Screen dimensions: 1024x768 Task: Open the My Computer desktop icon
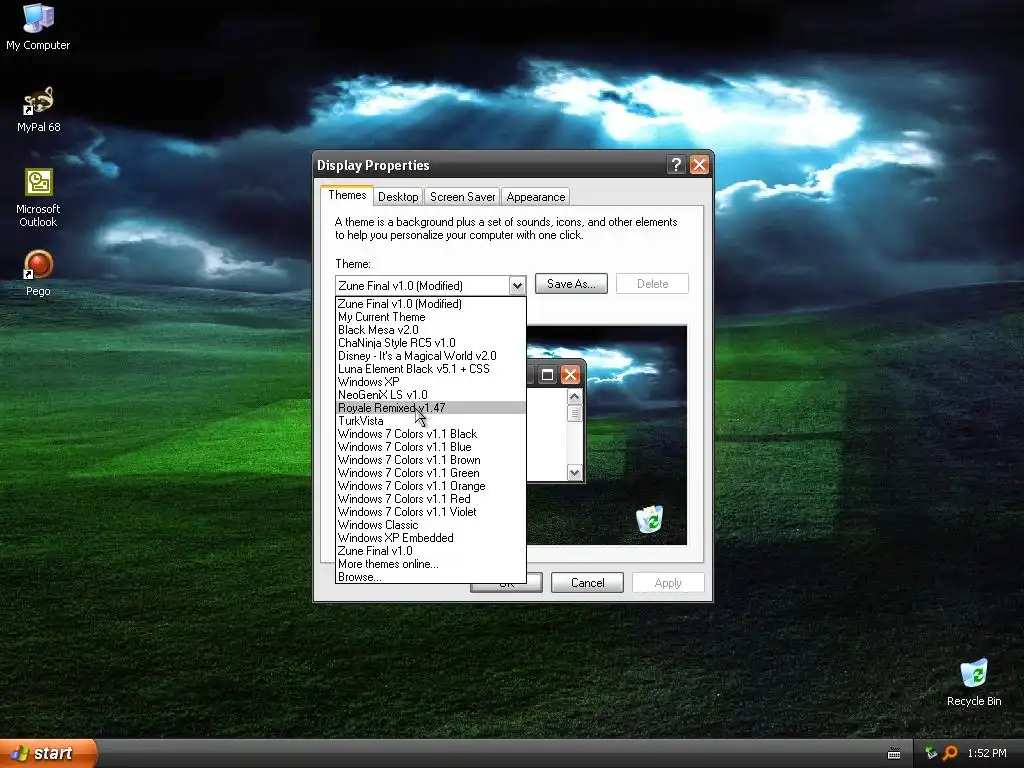(38, 26)
